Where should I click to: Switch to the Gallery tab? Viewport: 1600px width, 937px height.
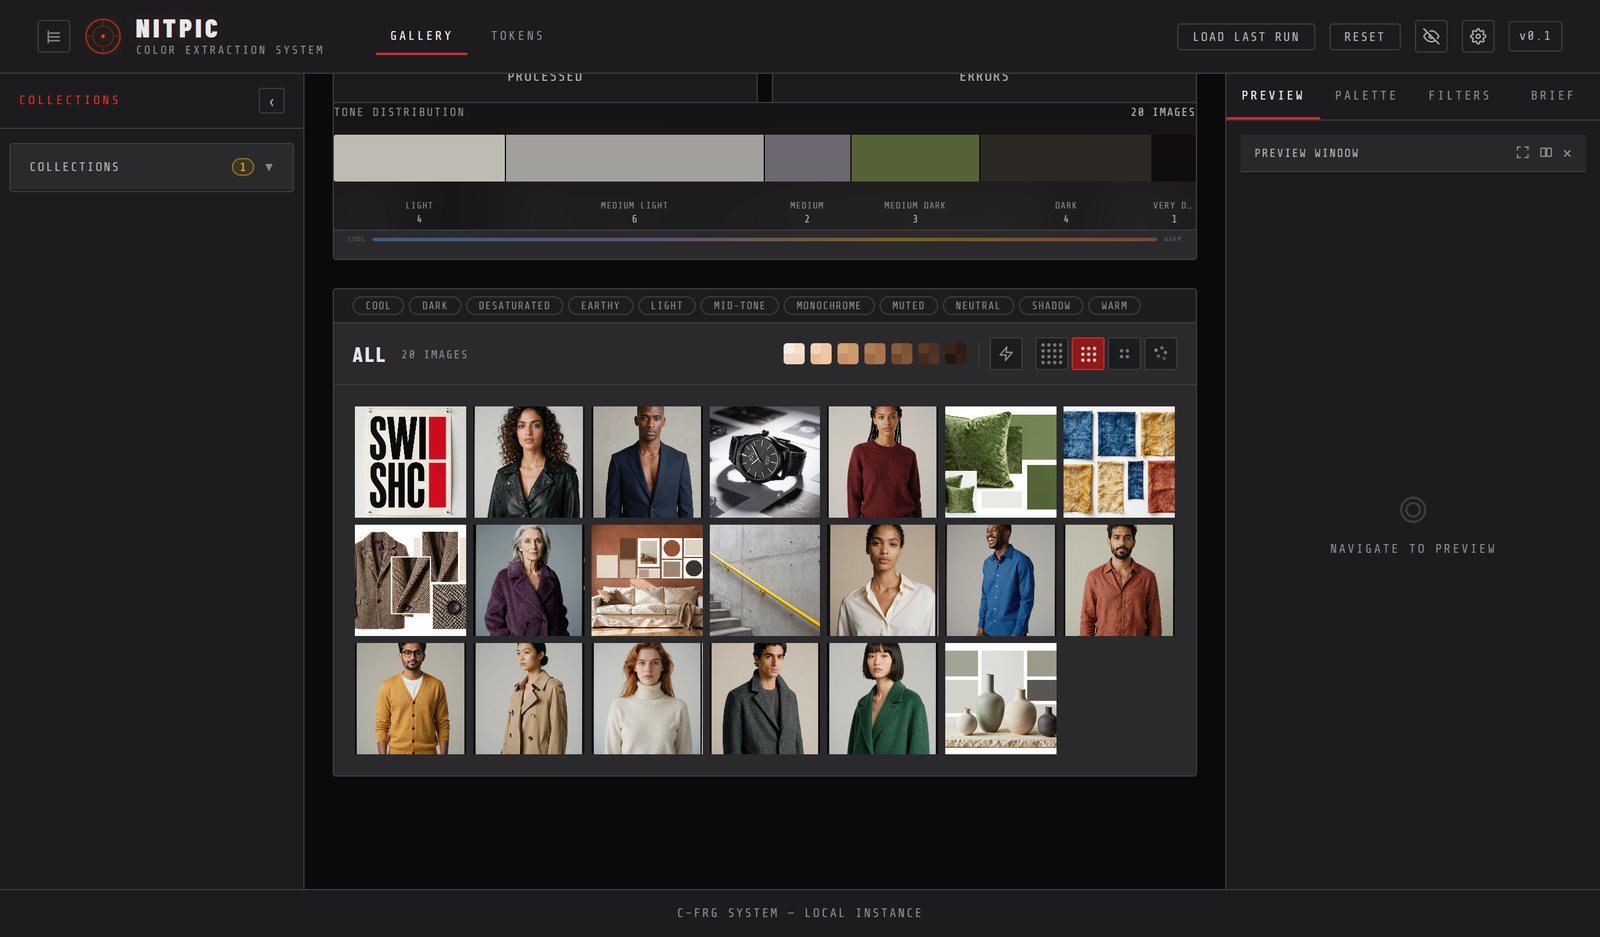(421, 36)
